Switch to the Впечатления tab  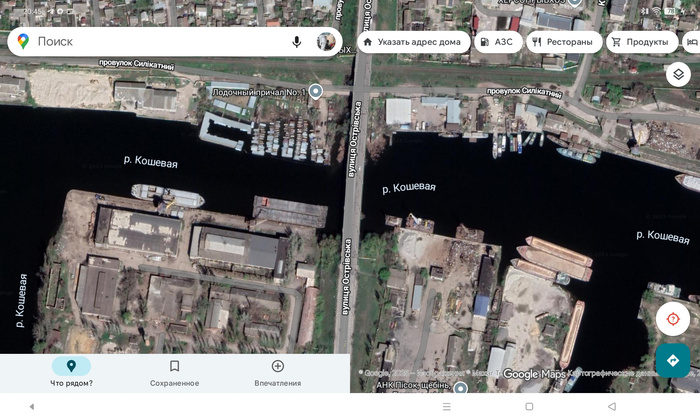pyautogui.click(x=277, y=373)
